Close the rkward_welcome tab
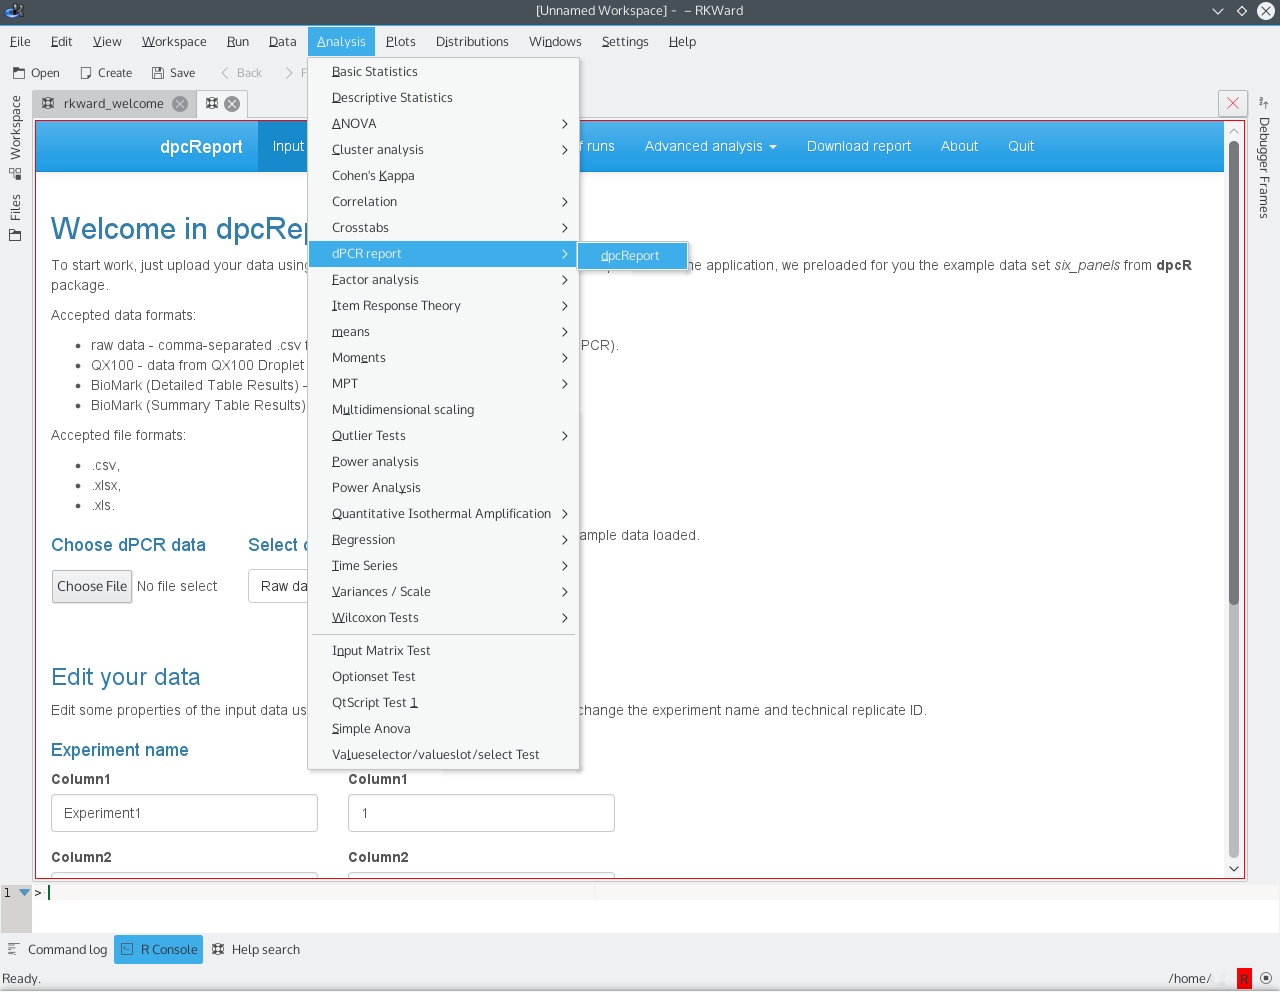Image resolution: width=1280 pixels, height=992 pixels. click(x=180, y=104)
